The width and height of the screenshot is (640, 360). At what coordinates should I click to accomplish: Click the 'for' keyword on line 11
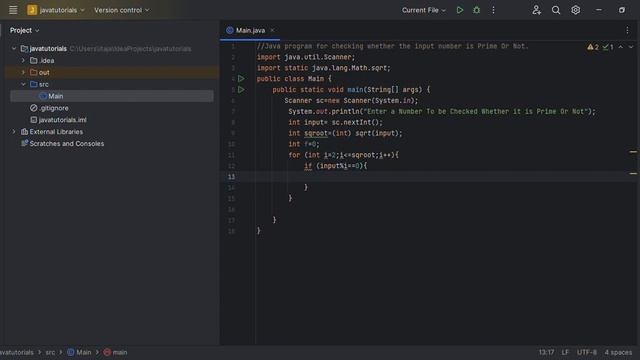294,155
